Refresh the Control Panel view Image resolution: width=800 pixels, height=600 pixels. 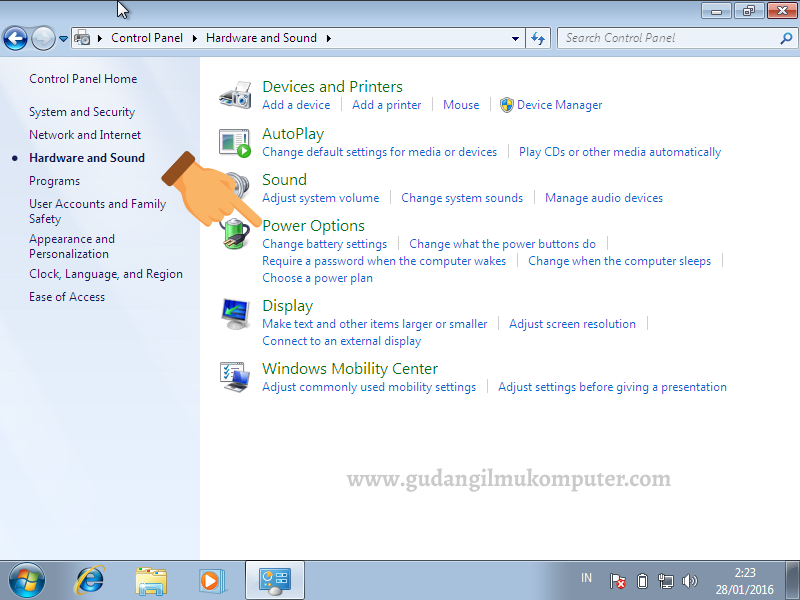(x=538, y=38)
